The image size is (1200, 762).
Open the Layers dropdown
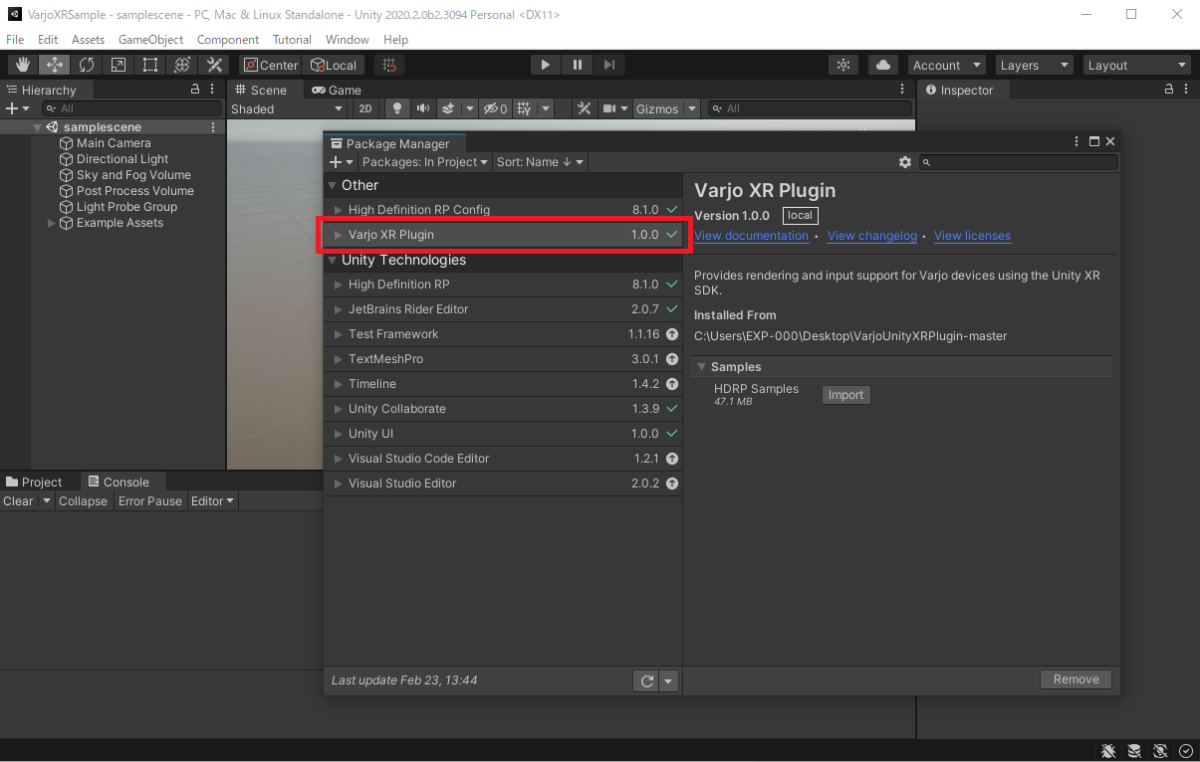pos(1036,65)
